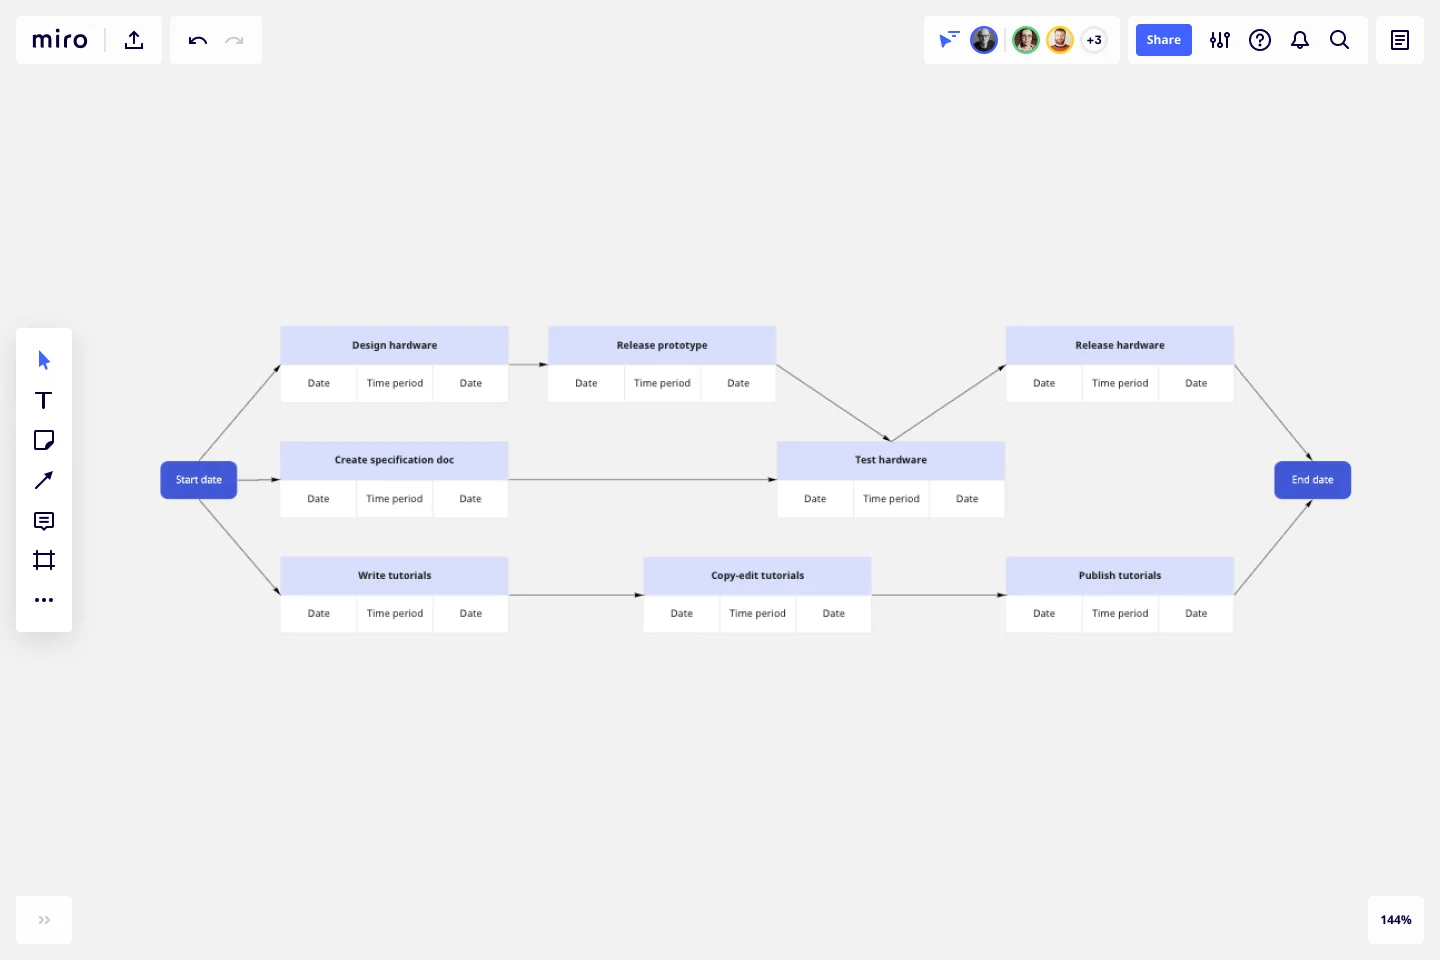This screenshot has height=960, width=1440.
Task: Select the Frame tool
Action: [44, 560]
